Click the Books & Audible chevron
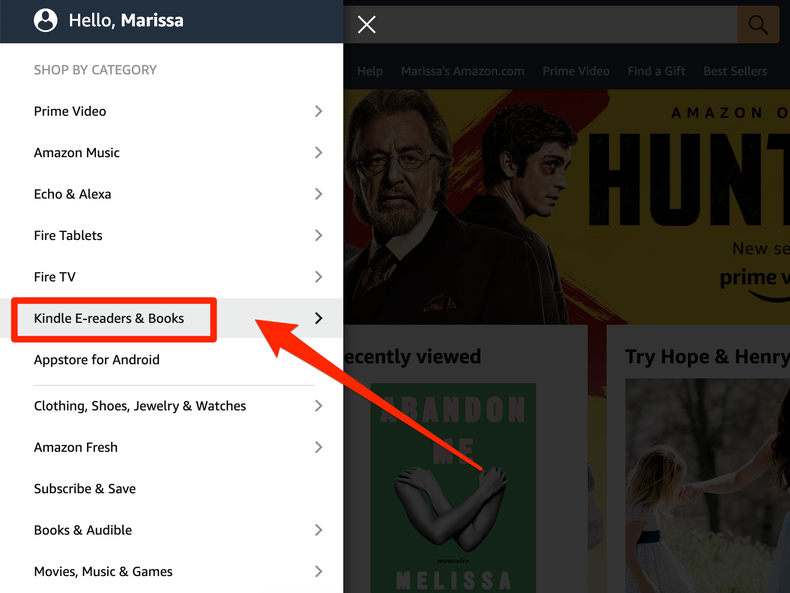The image size is (790, 593). (318, 530)
